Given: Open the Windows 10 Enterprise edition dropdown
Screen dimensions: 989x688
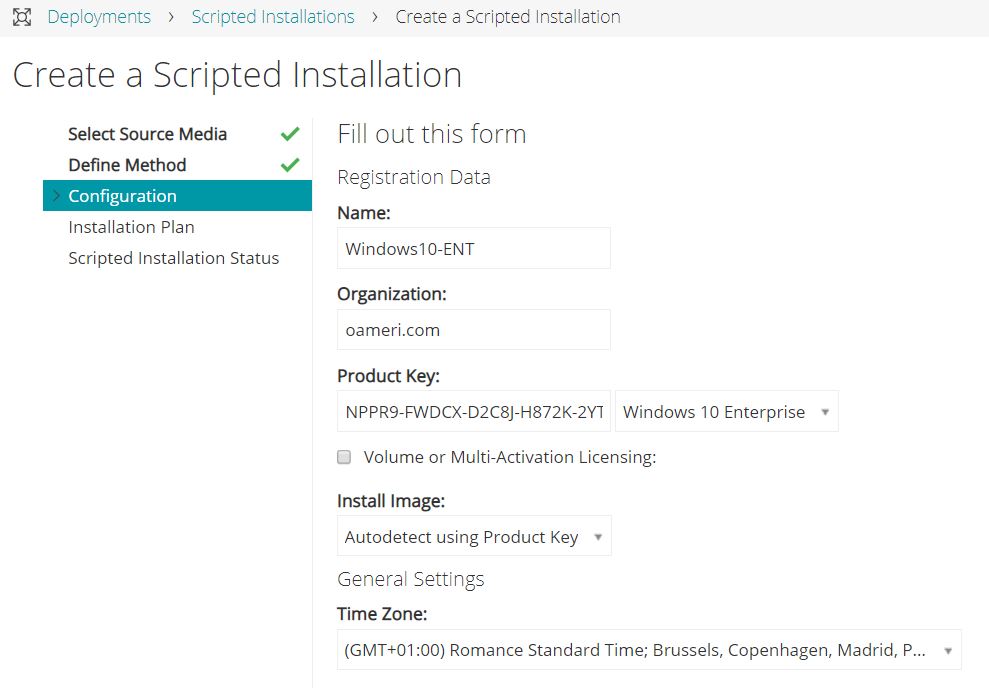Looking at the screenshot, I should coord(727,412).
